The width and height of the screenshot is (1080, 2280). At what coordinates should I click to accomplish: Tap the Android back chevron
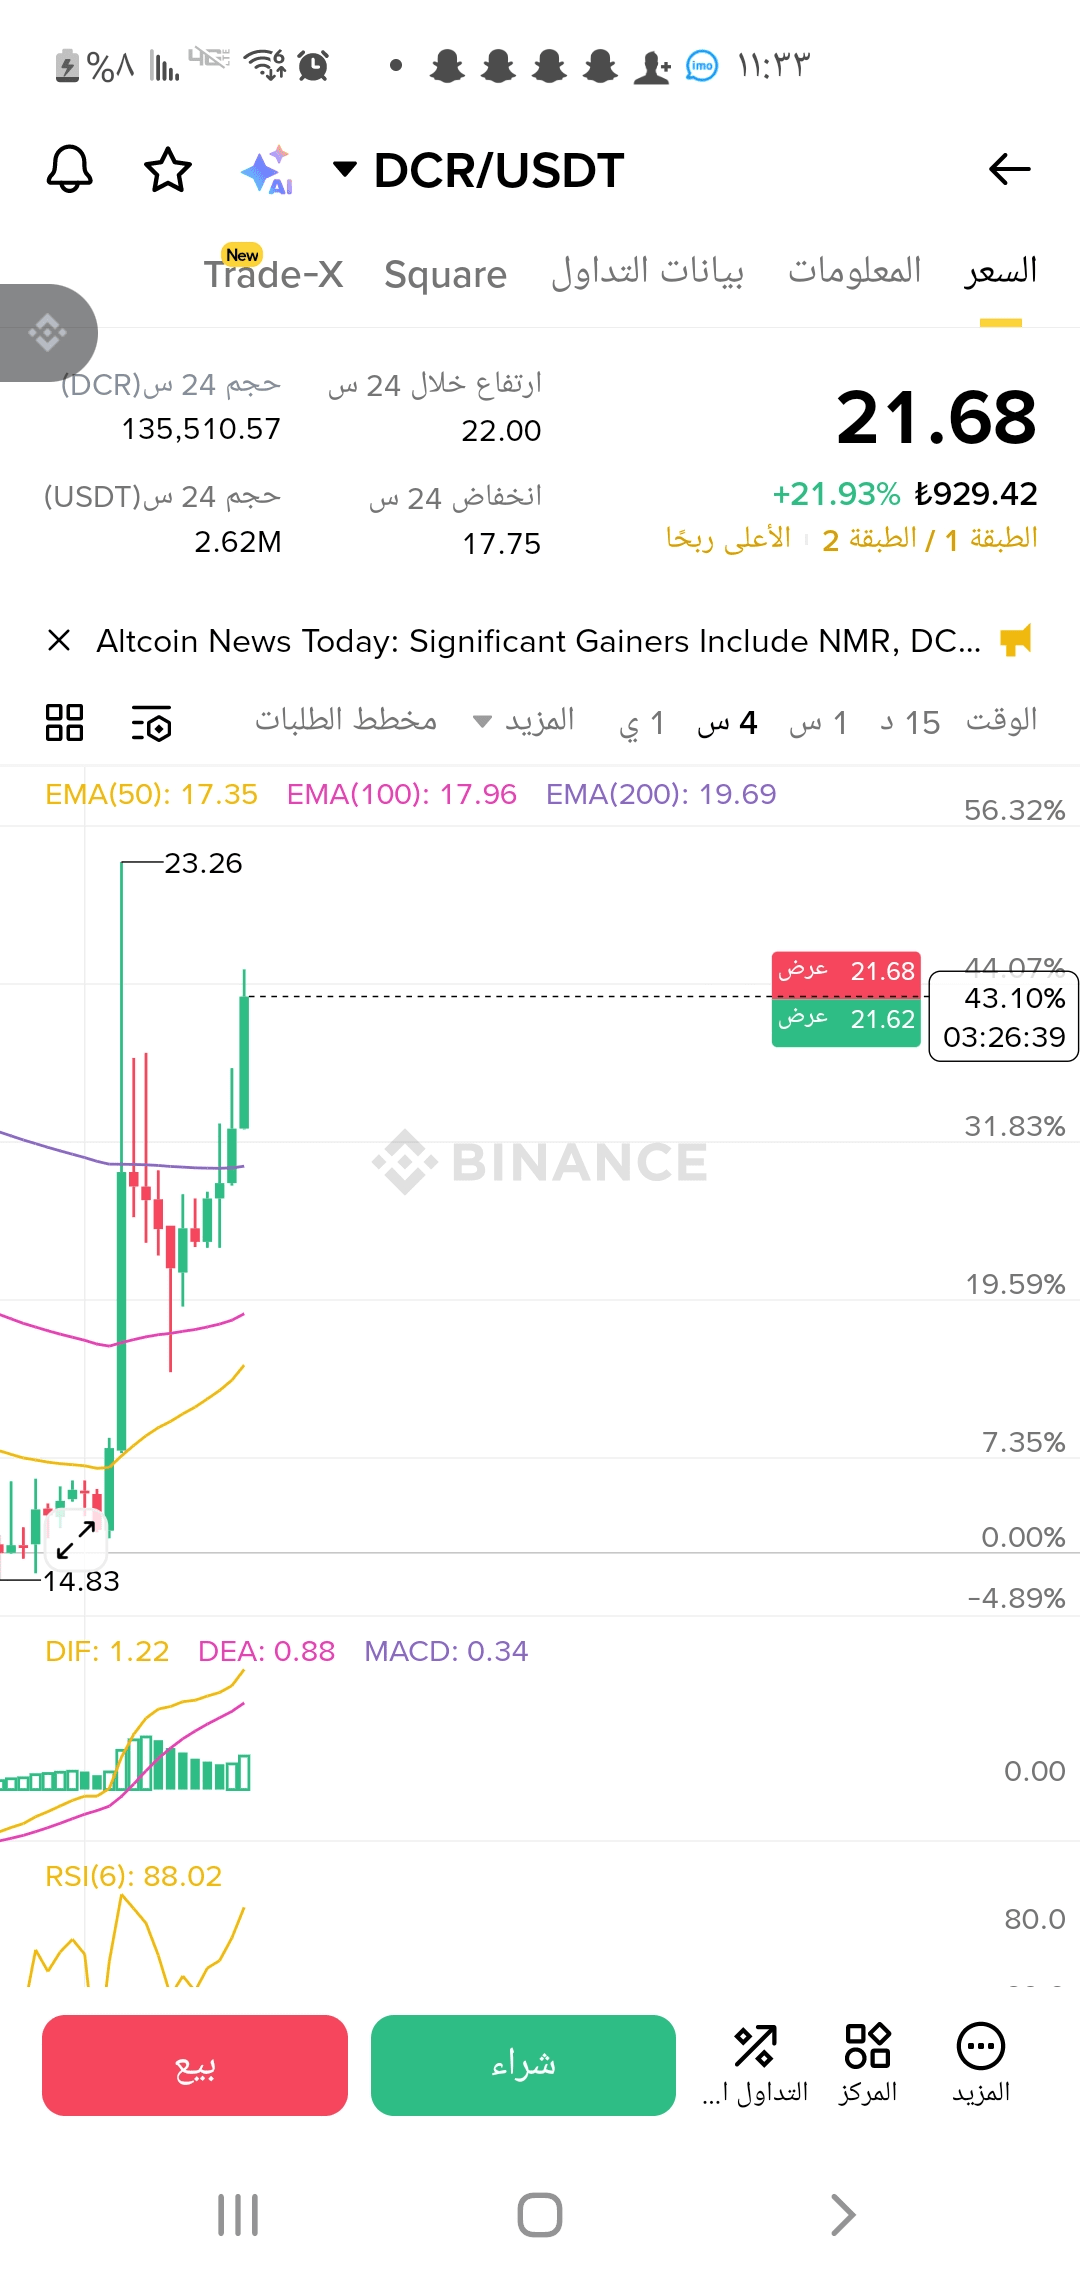pos(843,2215)
